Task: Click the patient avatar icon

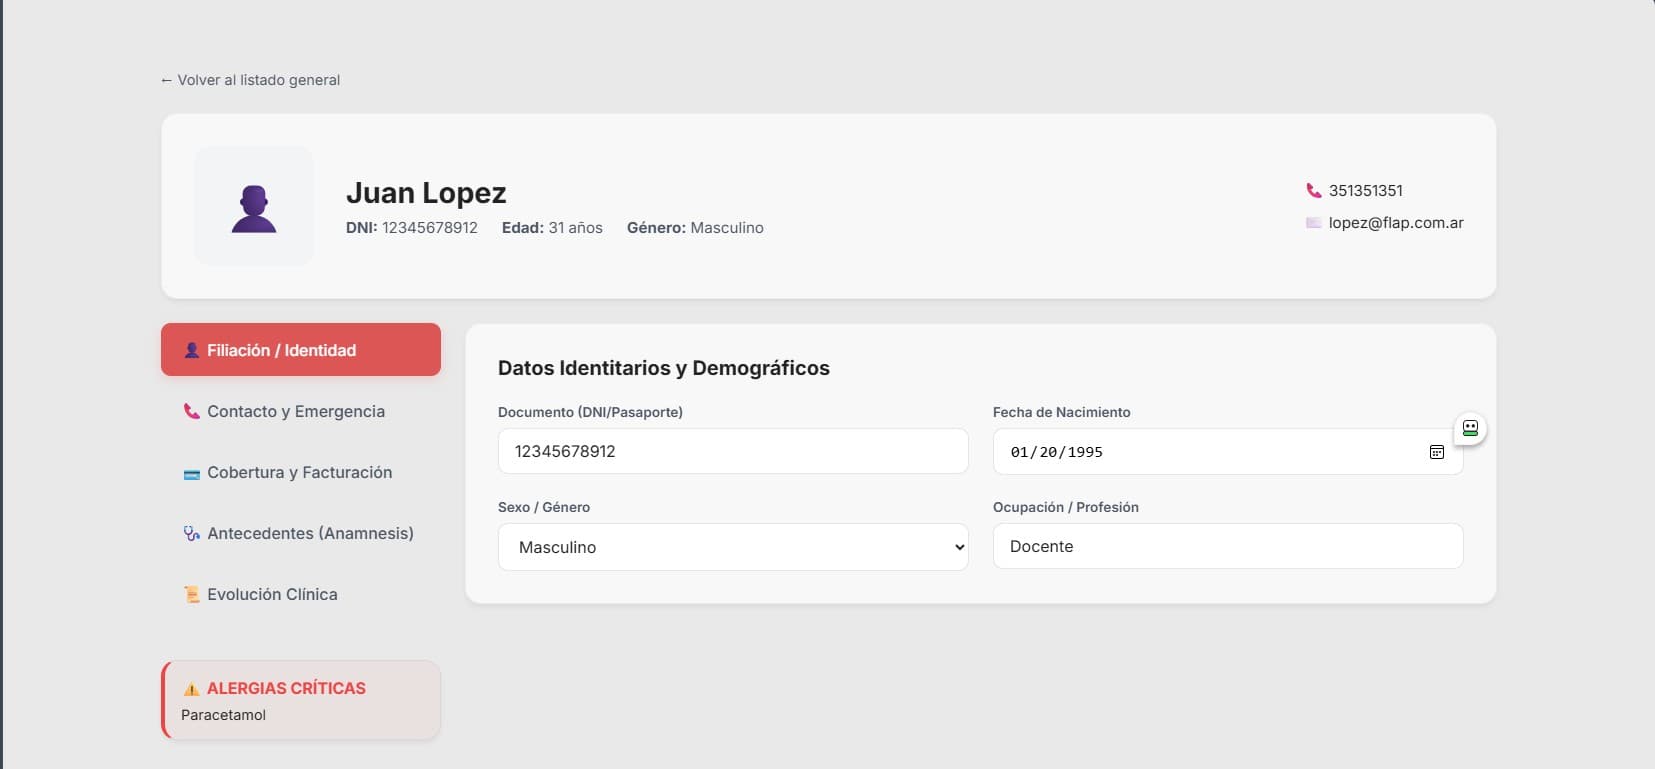Action: point(254,208)
